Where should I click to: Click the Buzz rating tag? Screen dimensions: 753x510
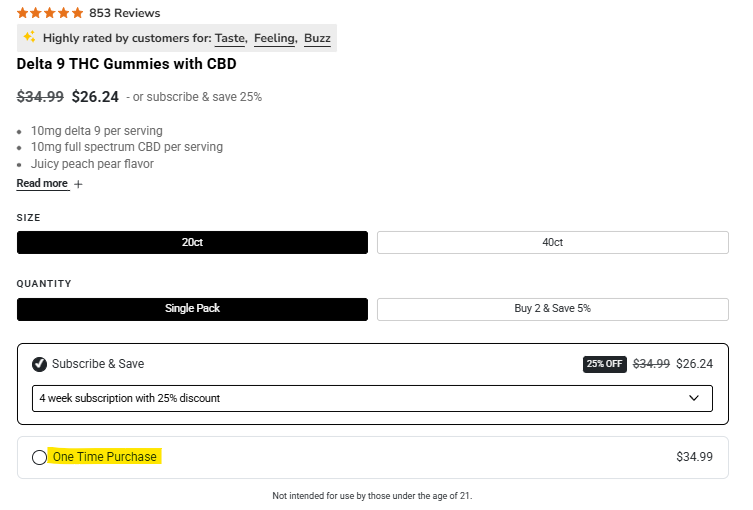click(x=317, y=38)
